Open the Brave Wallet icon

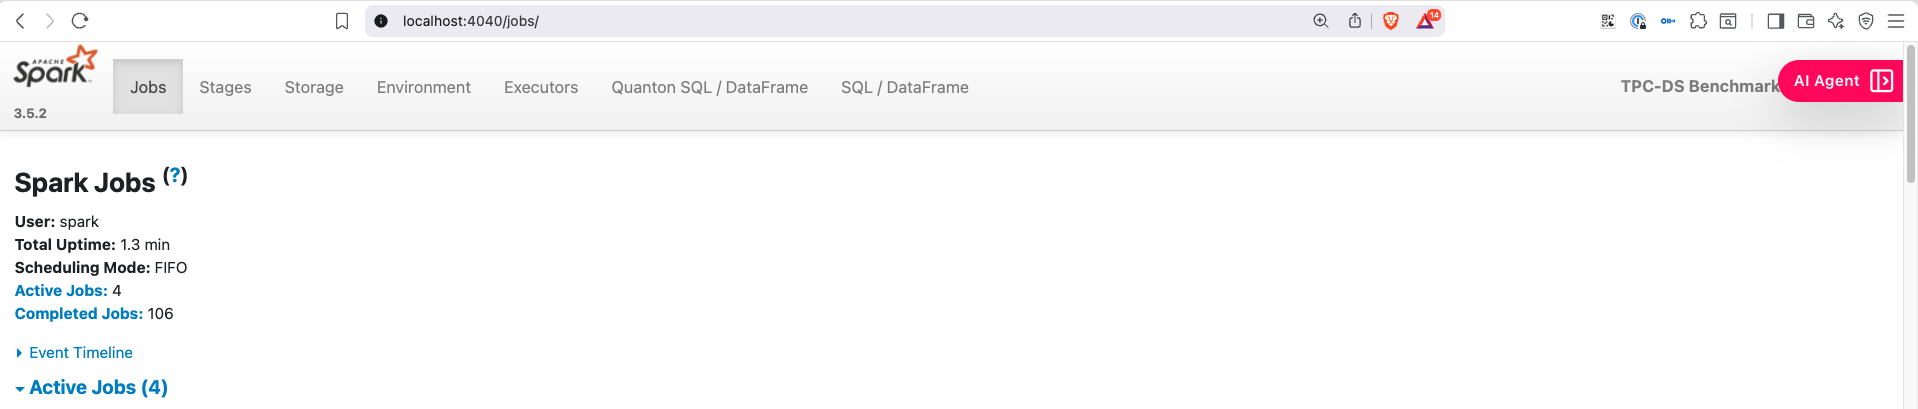[x=1806, y=21]
